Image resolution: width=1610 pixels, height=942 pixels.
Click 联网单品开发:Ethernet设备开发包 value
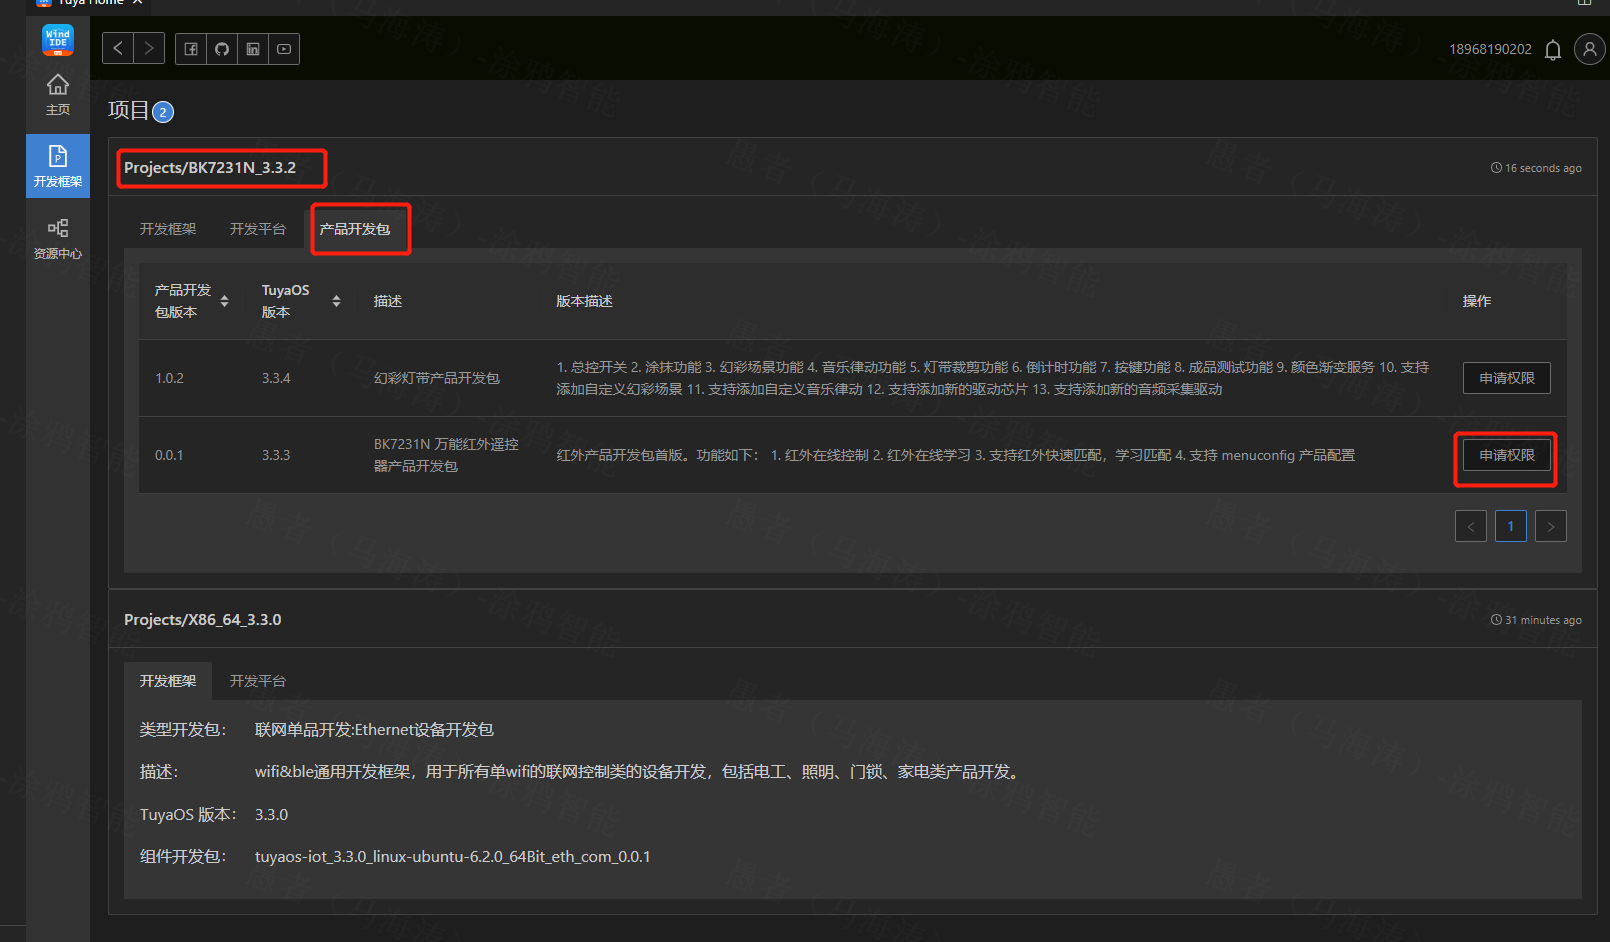point(374,729)
